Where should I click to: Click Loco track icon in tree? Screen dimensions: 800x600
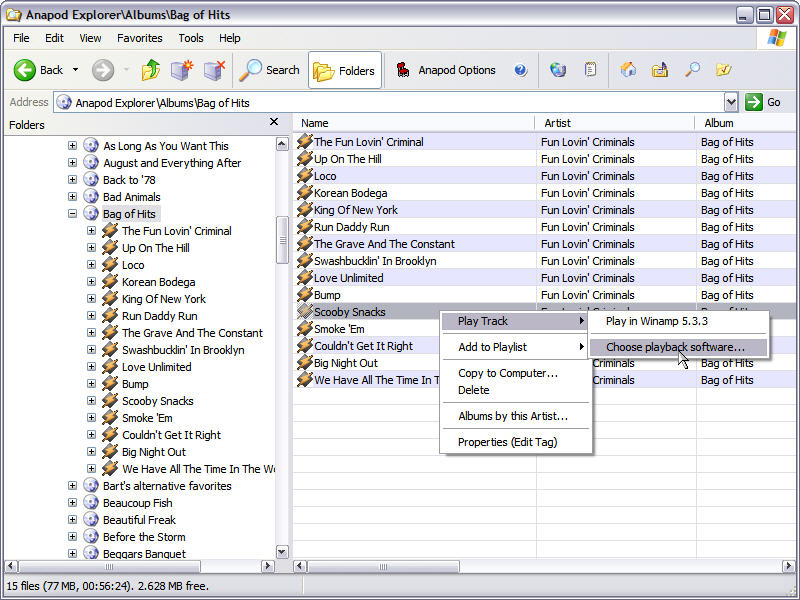click(110, 264)
